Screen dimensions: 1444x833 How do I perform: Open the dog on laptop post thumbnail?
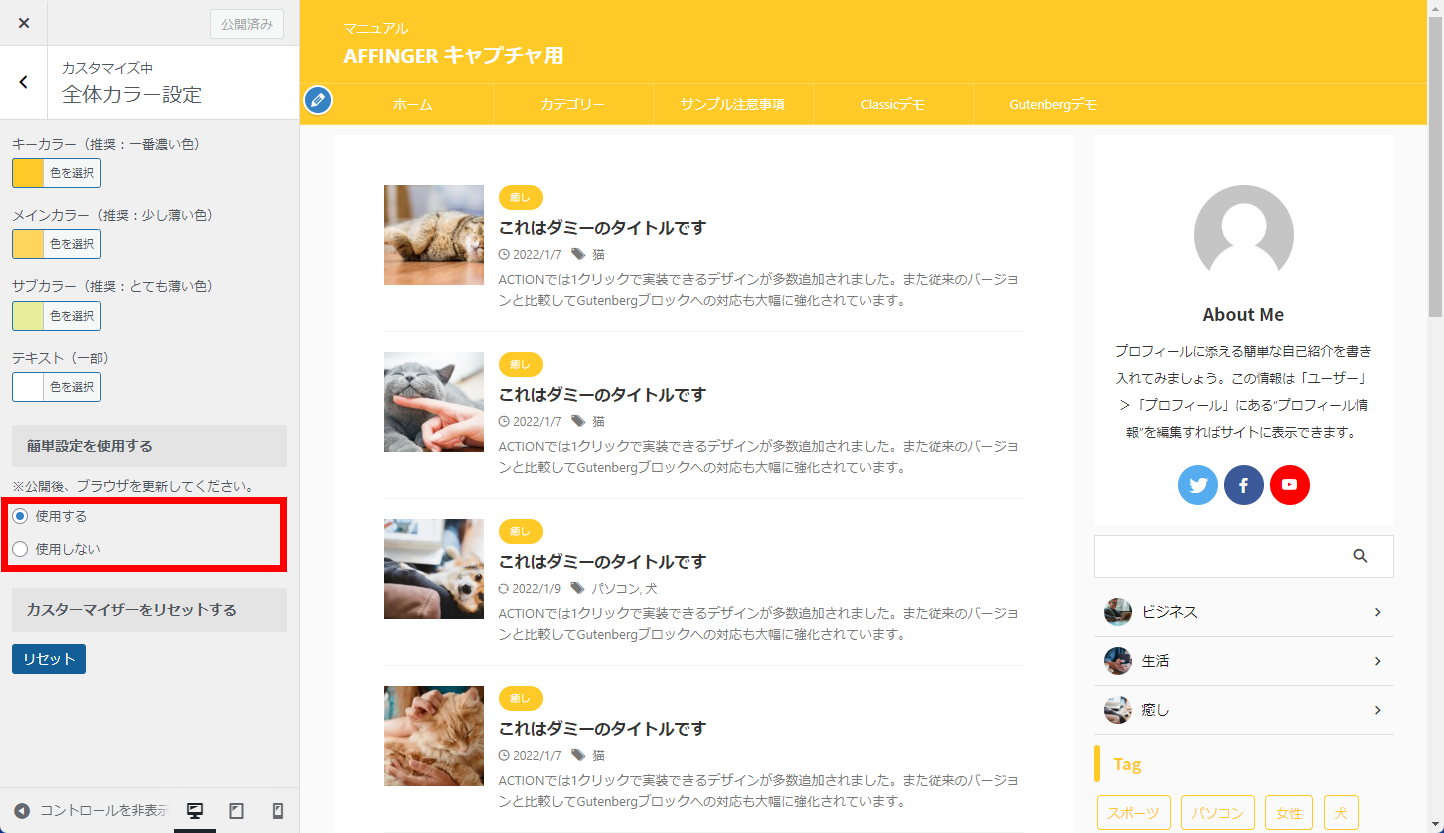coord(434,569)
